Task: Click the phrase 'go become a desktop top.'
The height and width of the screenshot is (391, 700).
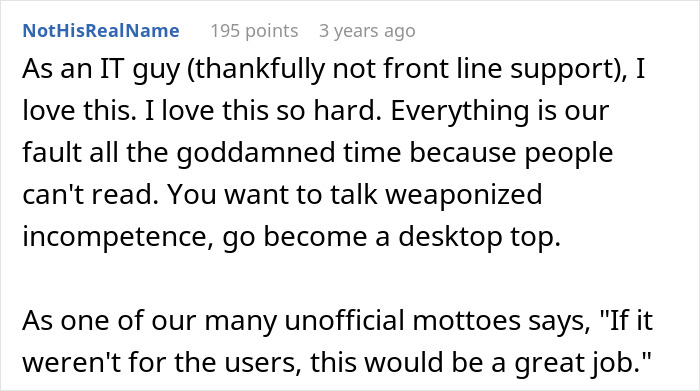Action: coord(391,236)
